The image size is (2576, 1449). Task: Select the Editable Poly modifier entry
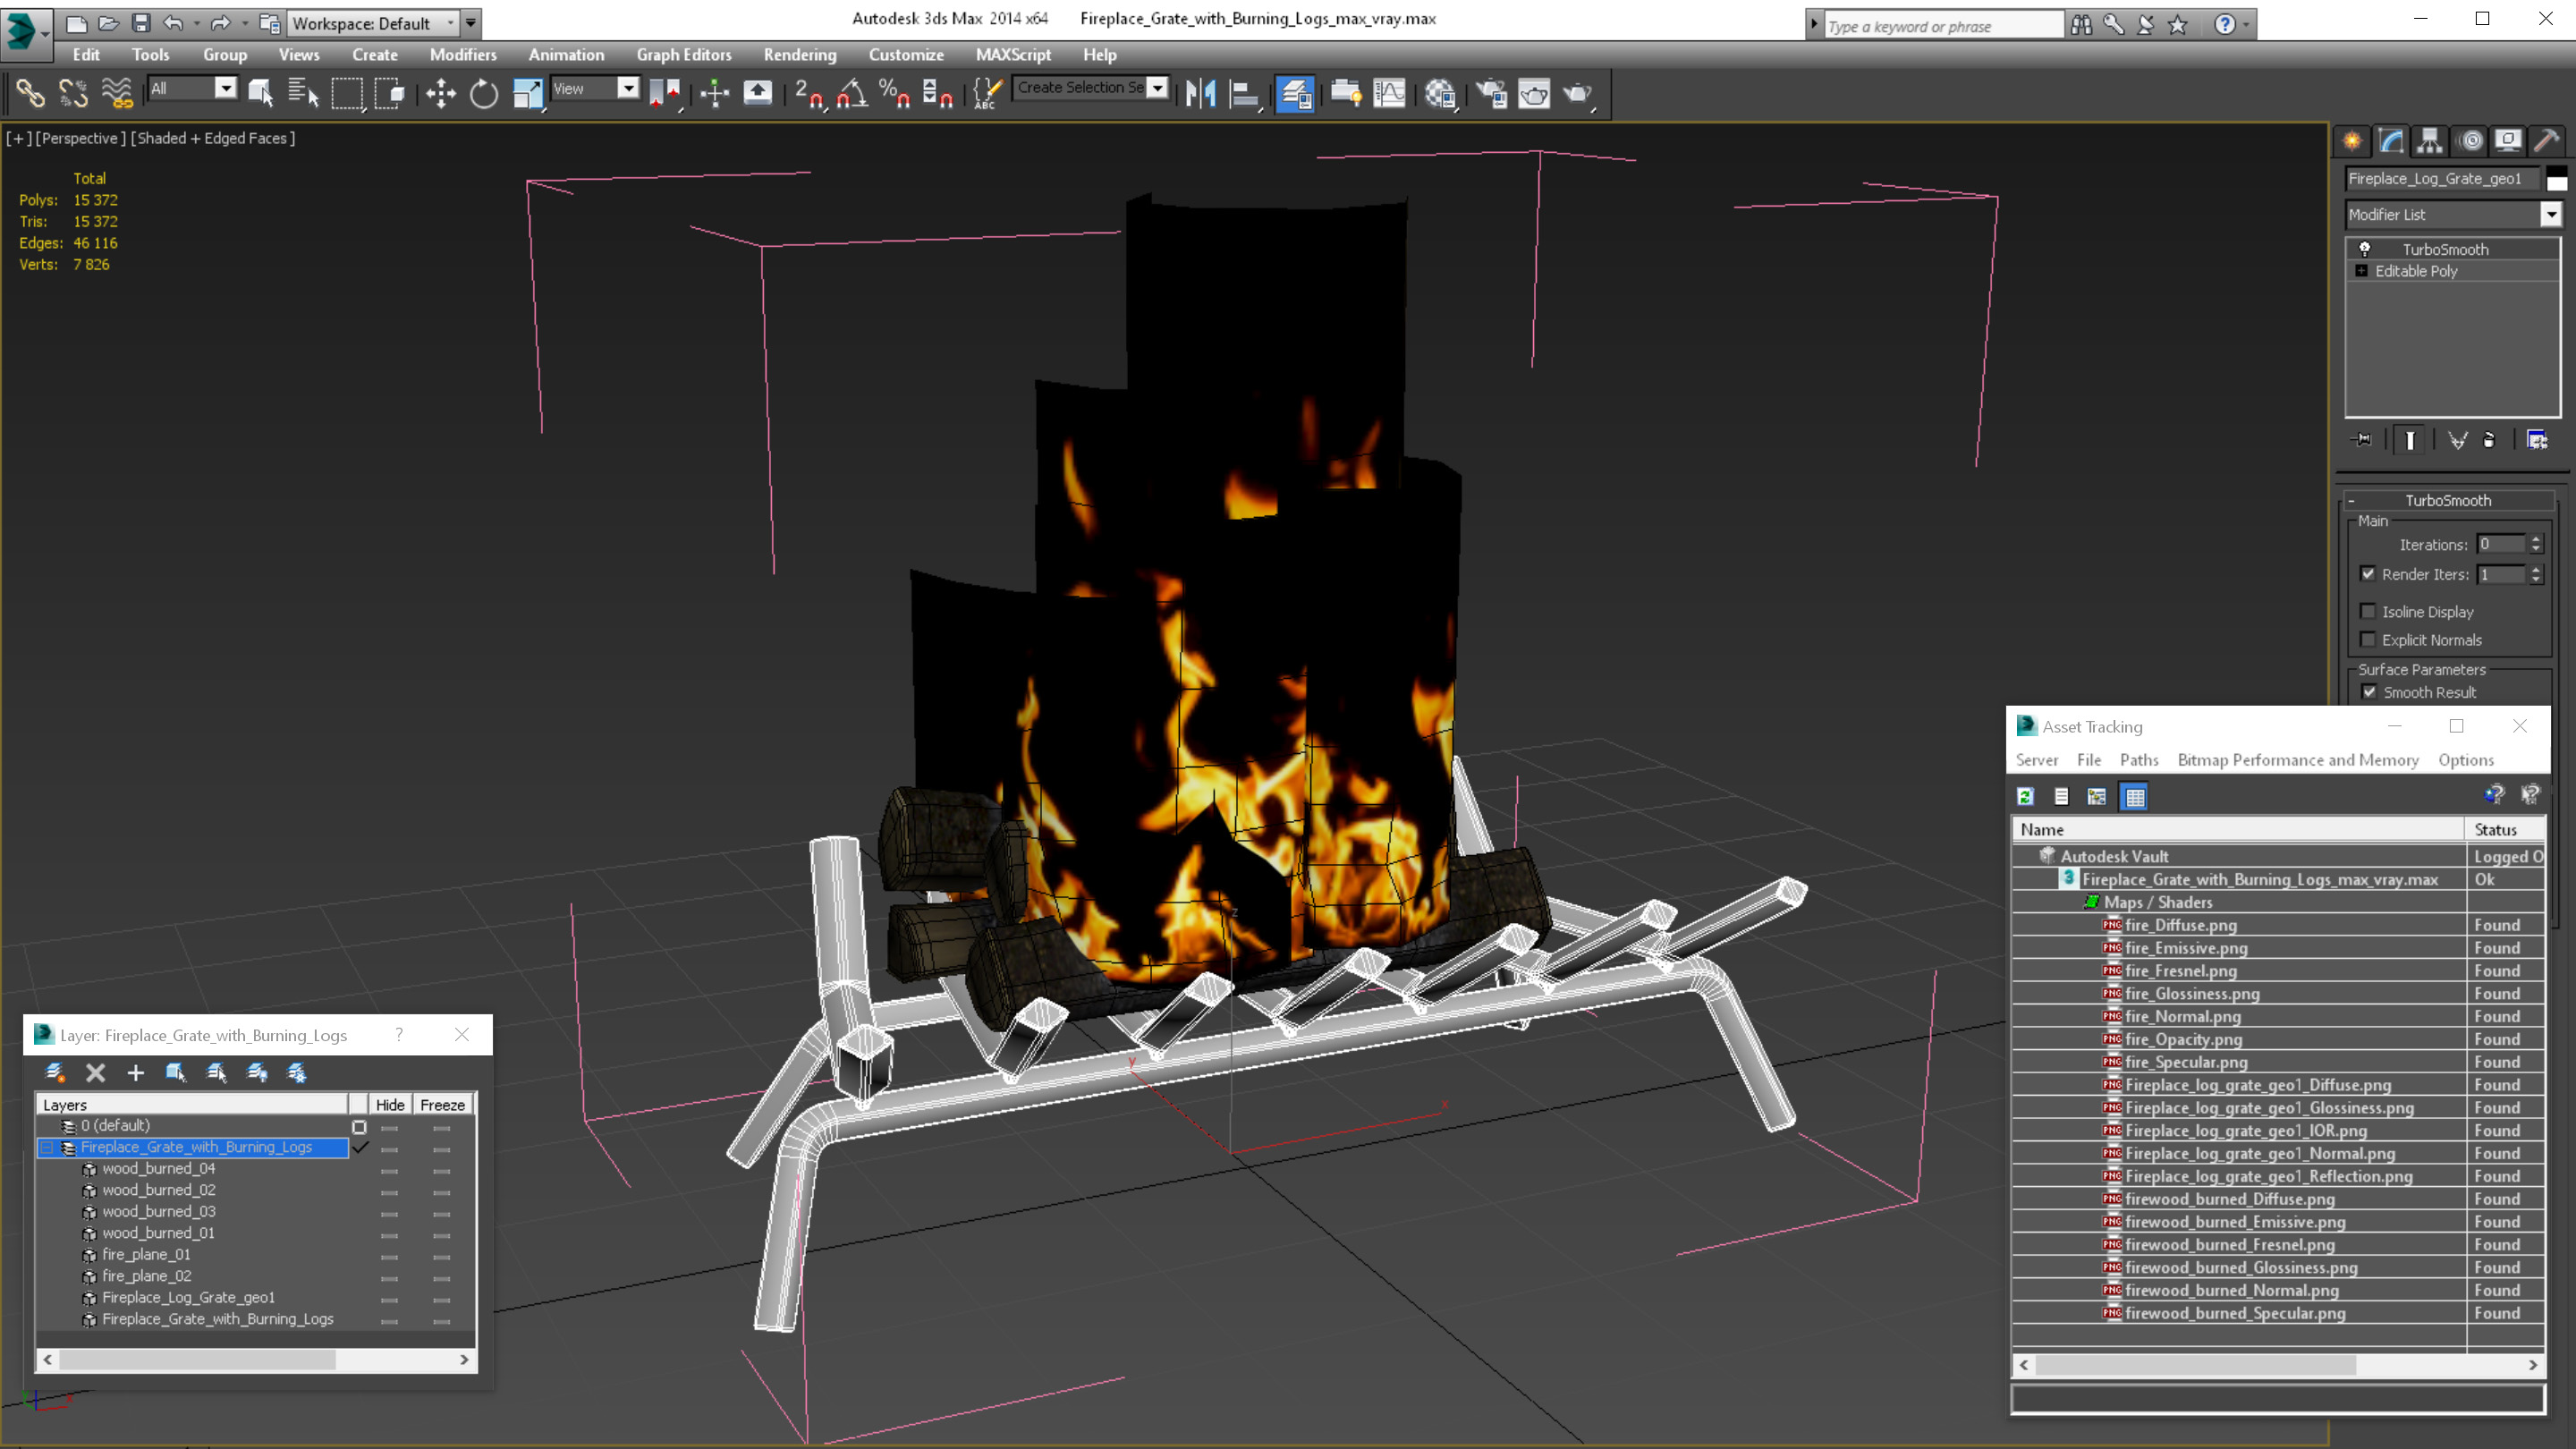pyautogui.click(x=2416, y=271)
